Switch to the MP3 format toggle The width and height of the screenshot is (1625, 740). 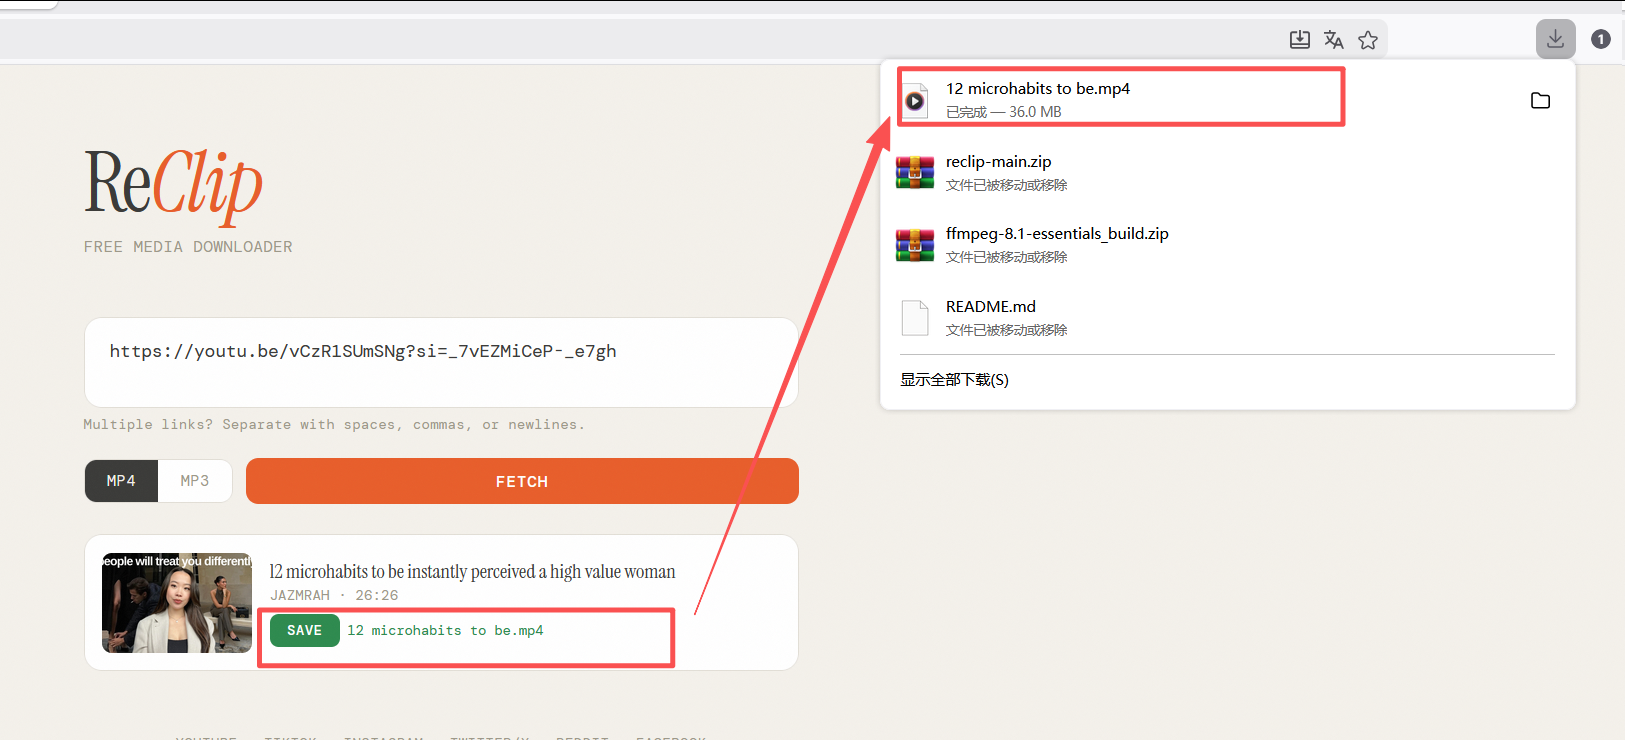(x=195, y=481)
